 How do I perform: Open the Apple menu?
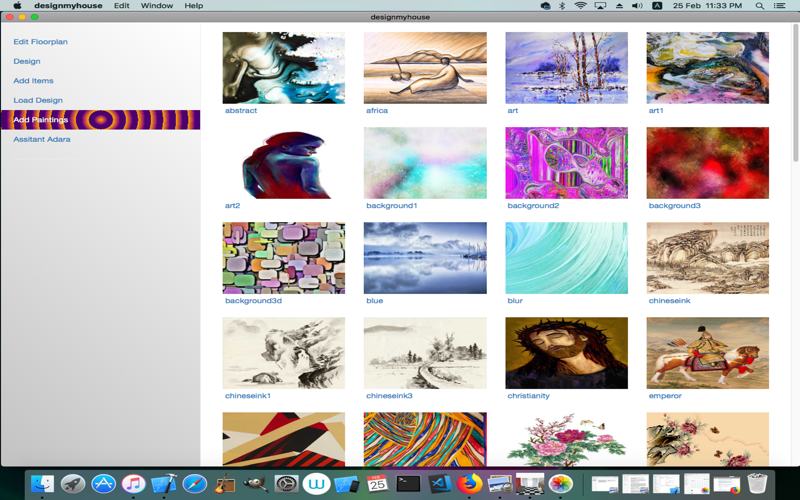[17, 6]
